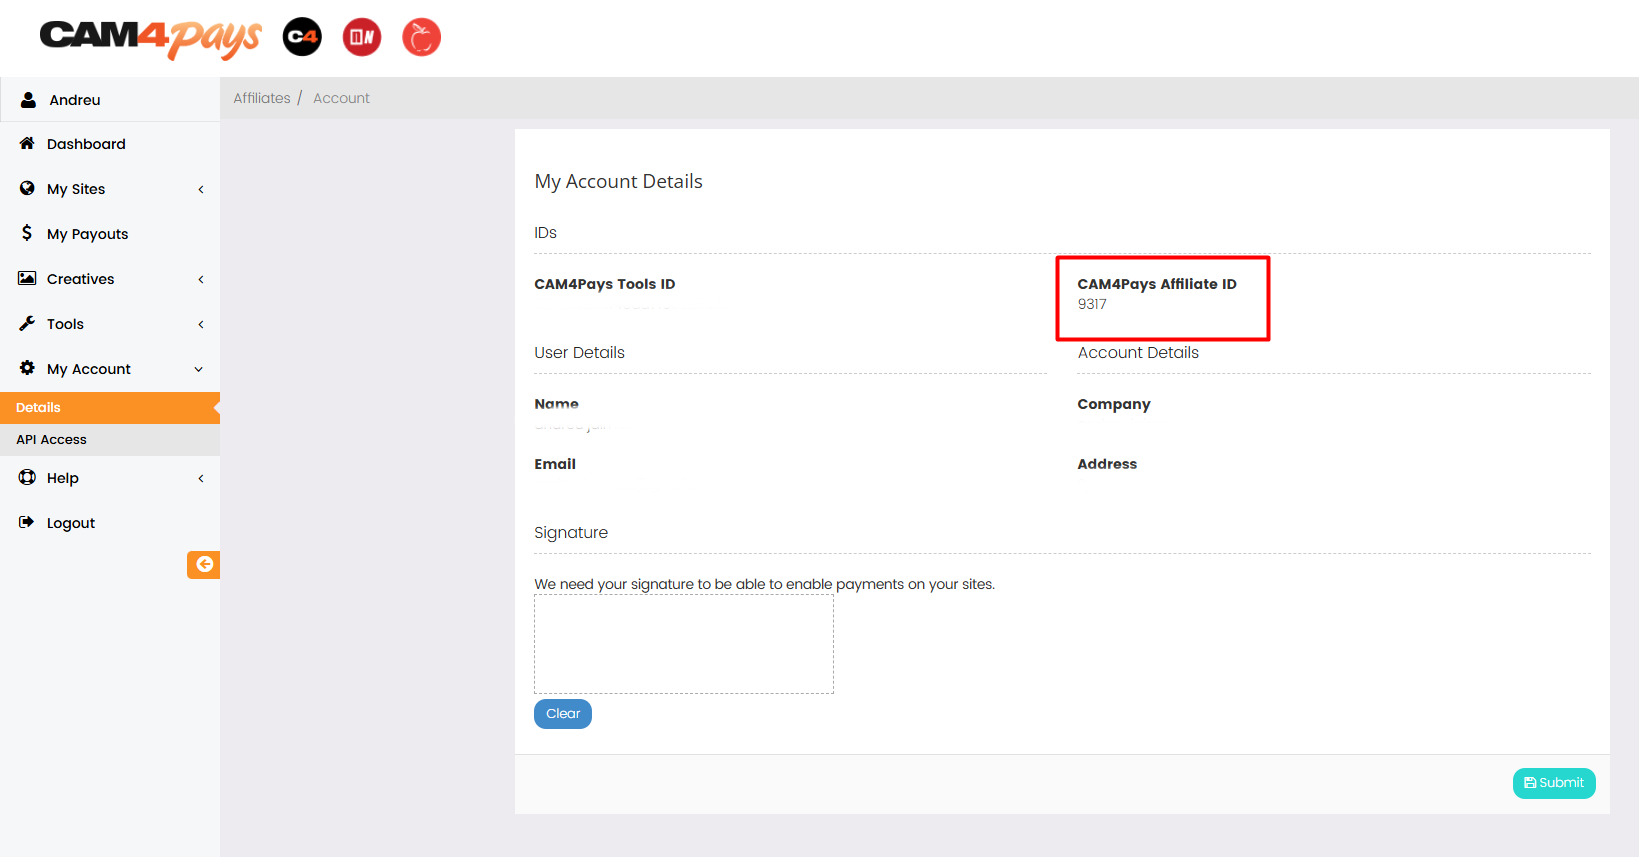1639x857 pixels.
Task: Expand the Help submenu chevron
Action: click(x=201, y=478)
